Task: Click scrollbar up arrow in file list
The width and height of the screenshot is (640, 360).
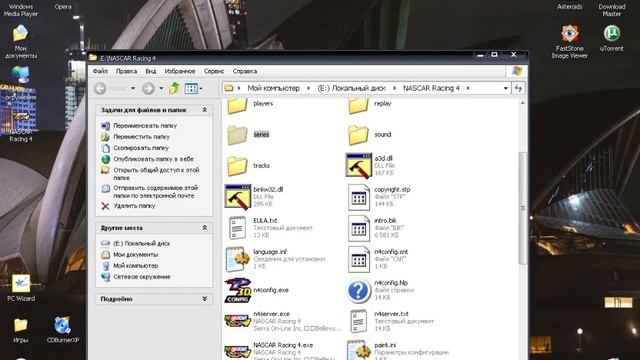Action: (523, 103)
